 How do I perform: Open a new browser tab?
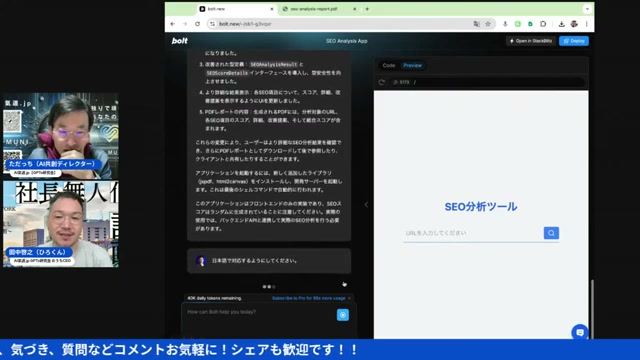click(367, 9)
